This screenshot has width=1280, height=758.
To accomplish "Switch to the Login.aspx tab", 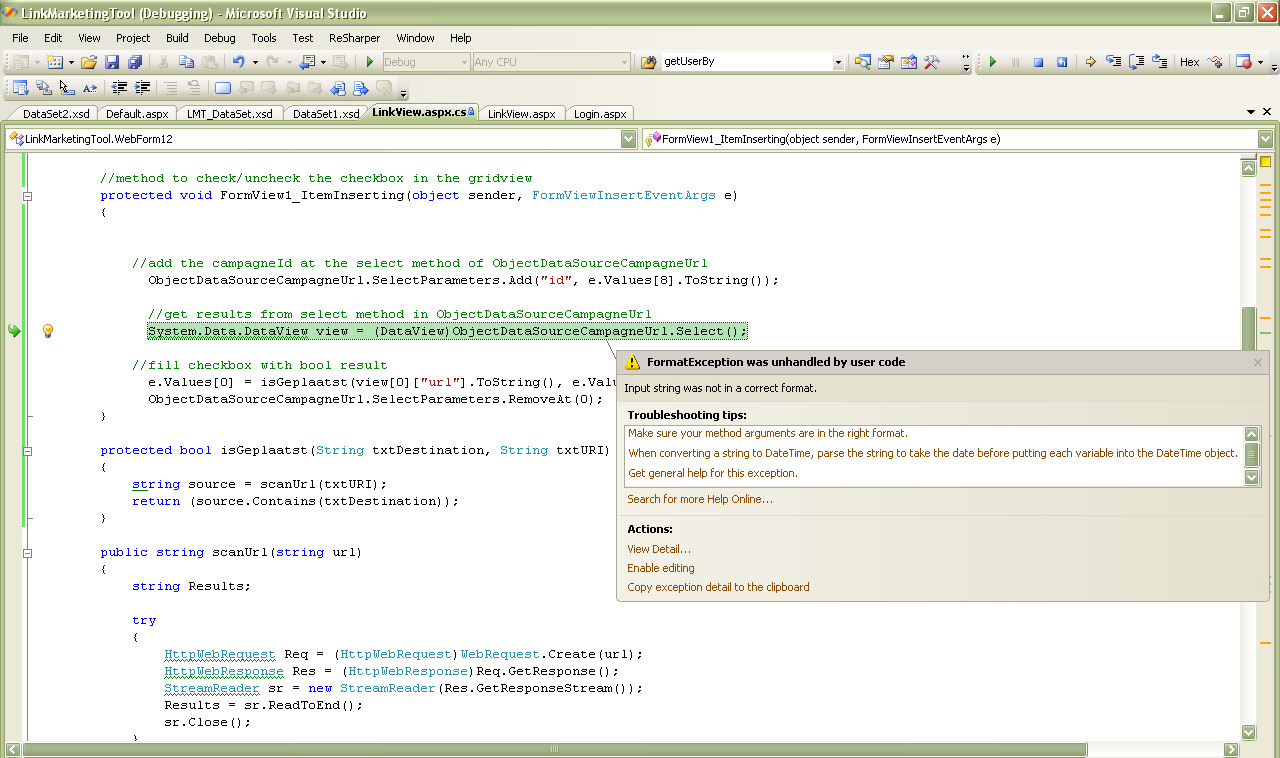I will click(x=600, y=114).
